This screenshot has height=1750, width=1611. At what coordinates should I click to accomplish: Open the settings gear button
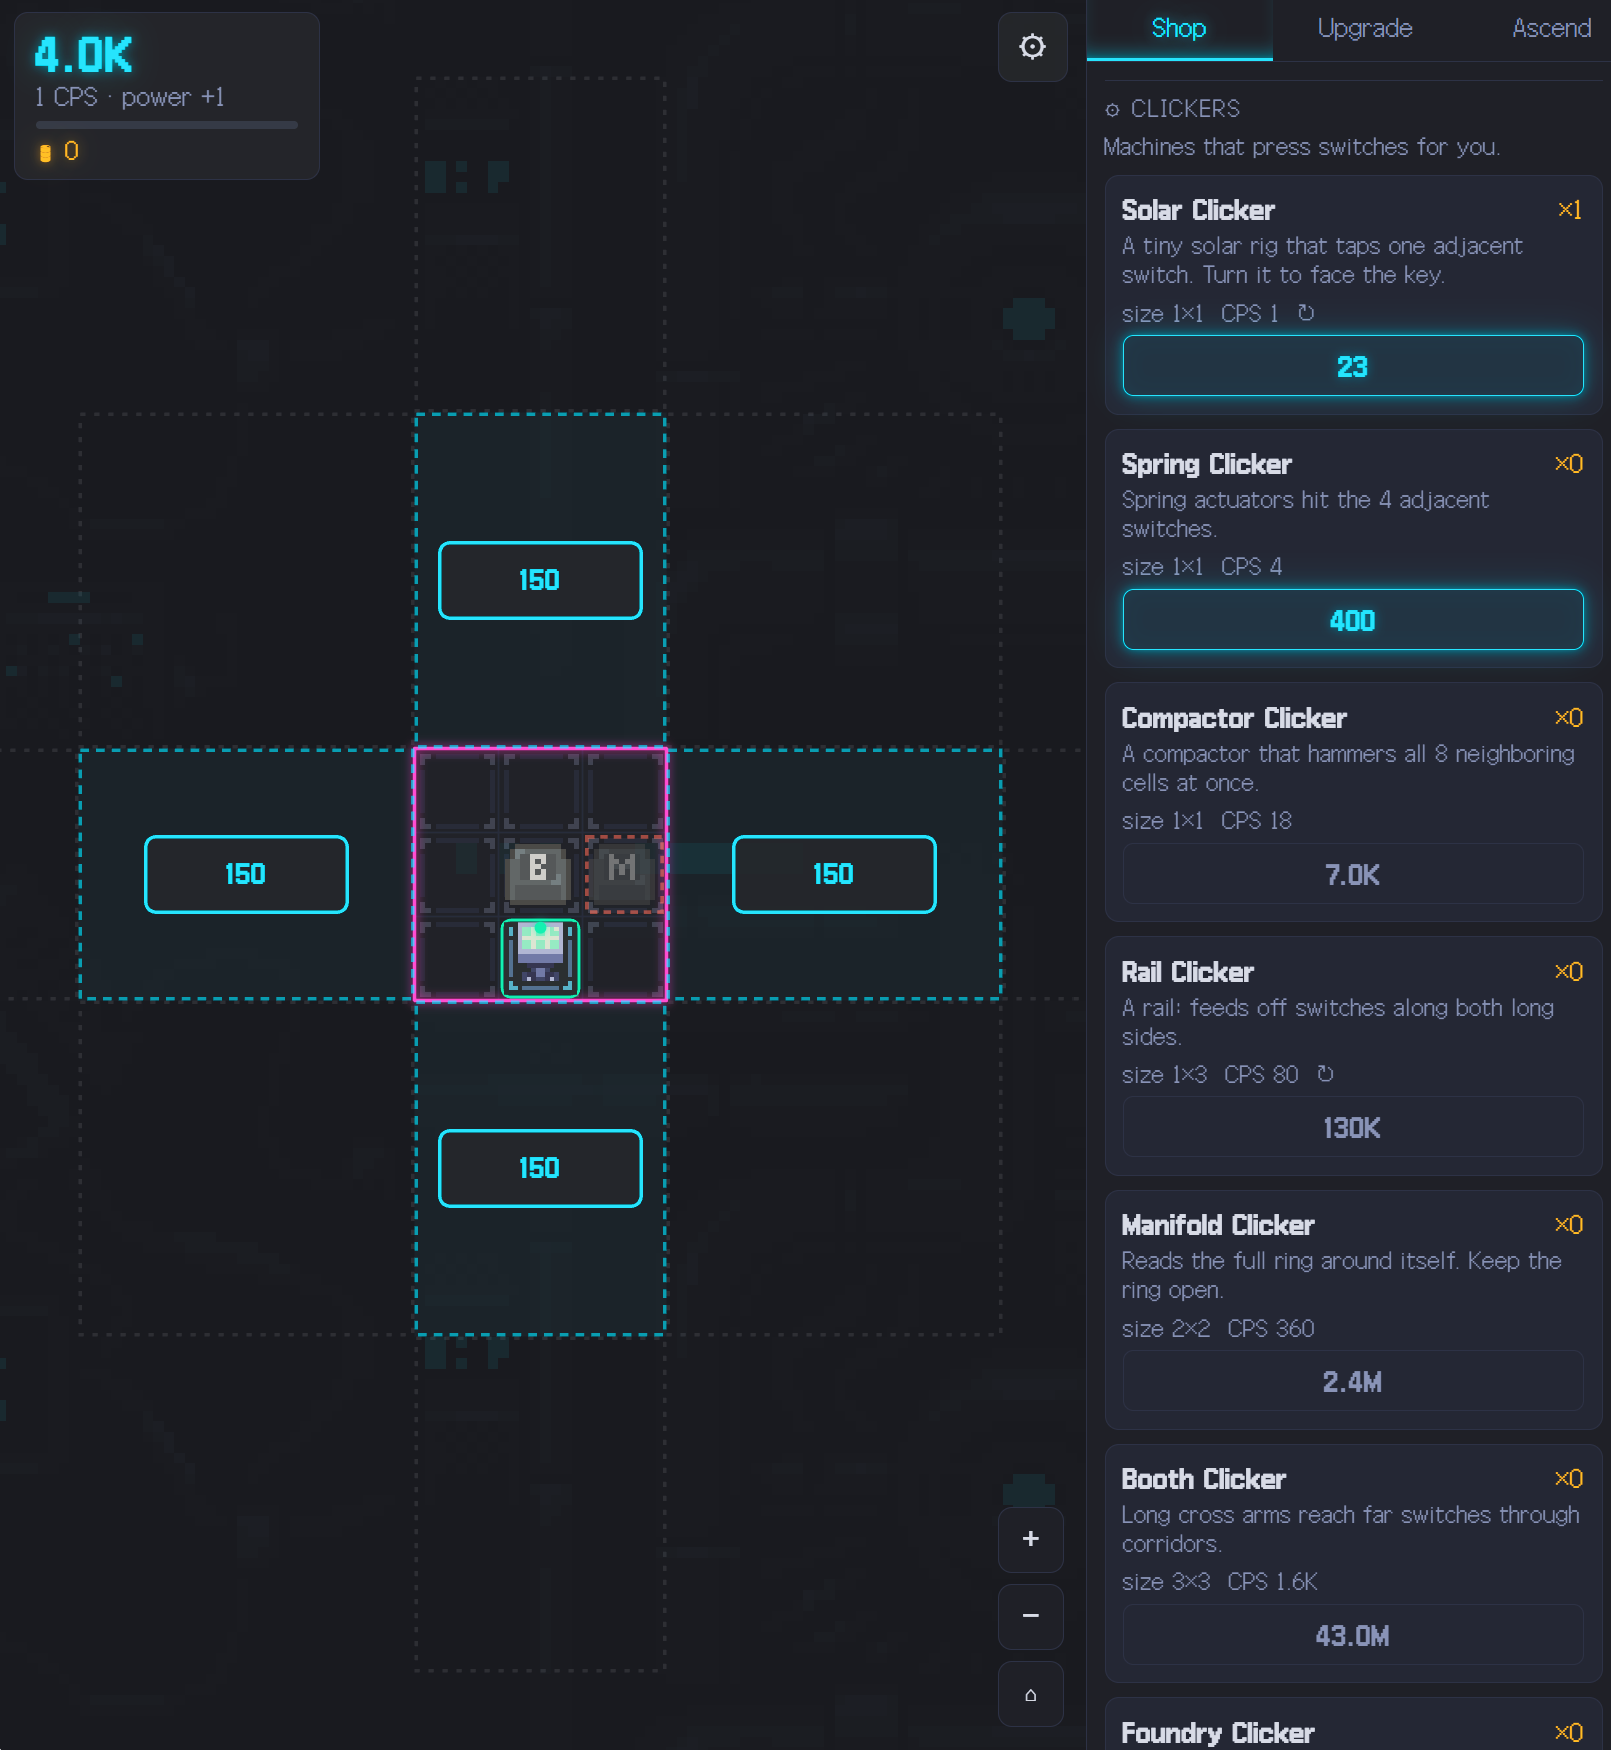click(1032, 47)
